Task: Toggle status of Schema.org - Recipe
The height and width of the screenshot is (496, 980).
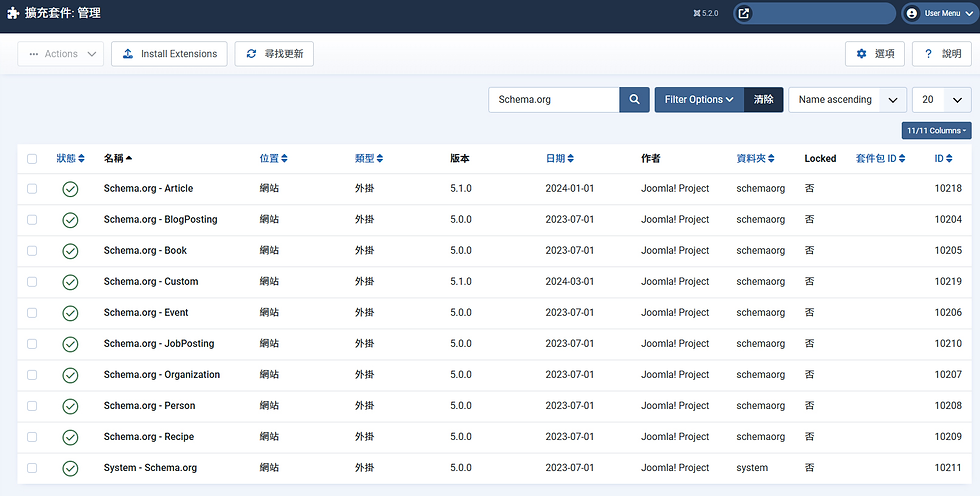Action: 71,437
